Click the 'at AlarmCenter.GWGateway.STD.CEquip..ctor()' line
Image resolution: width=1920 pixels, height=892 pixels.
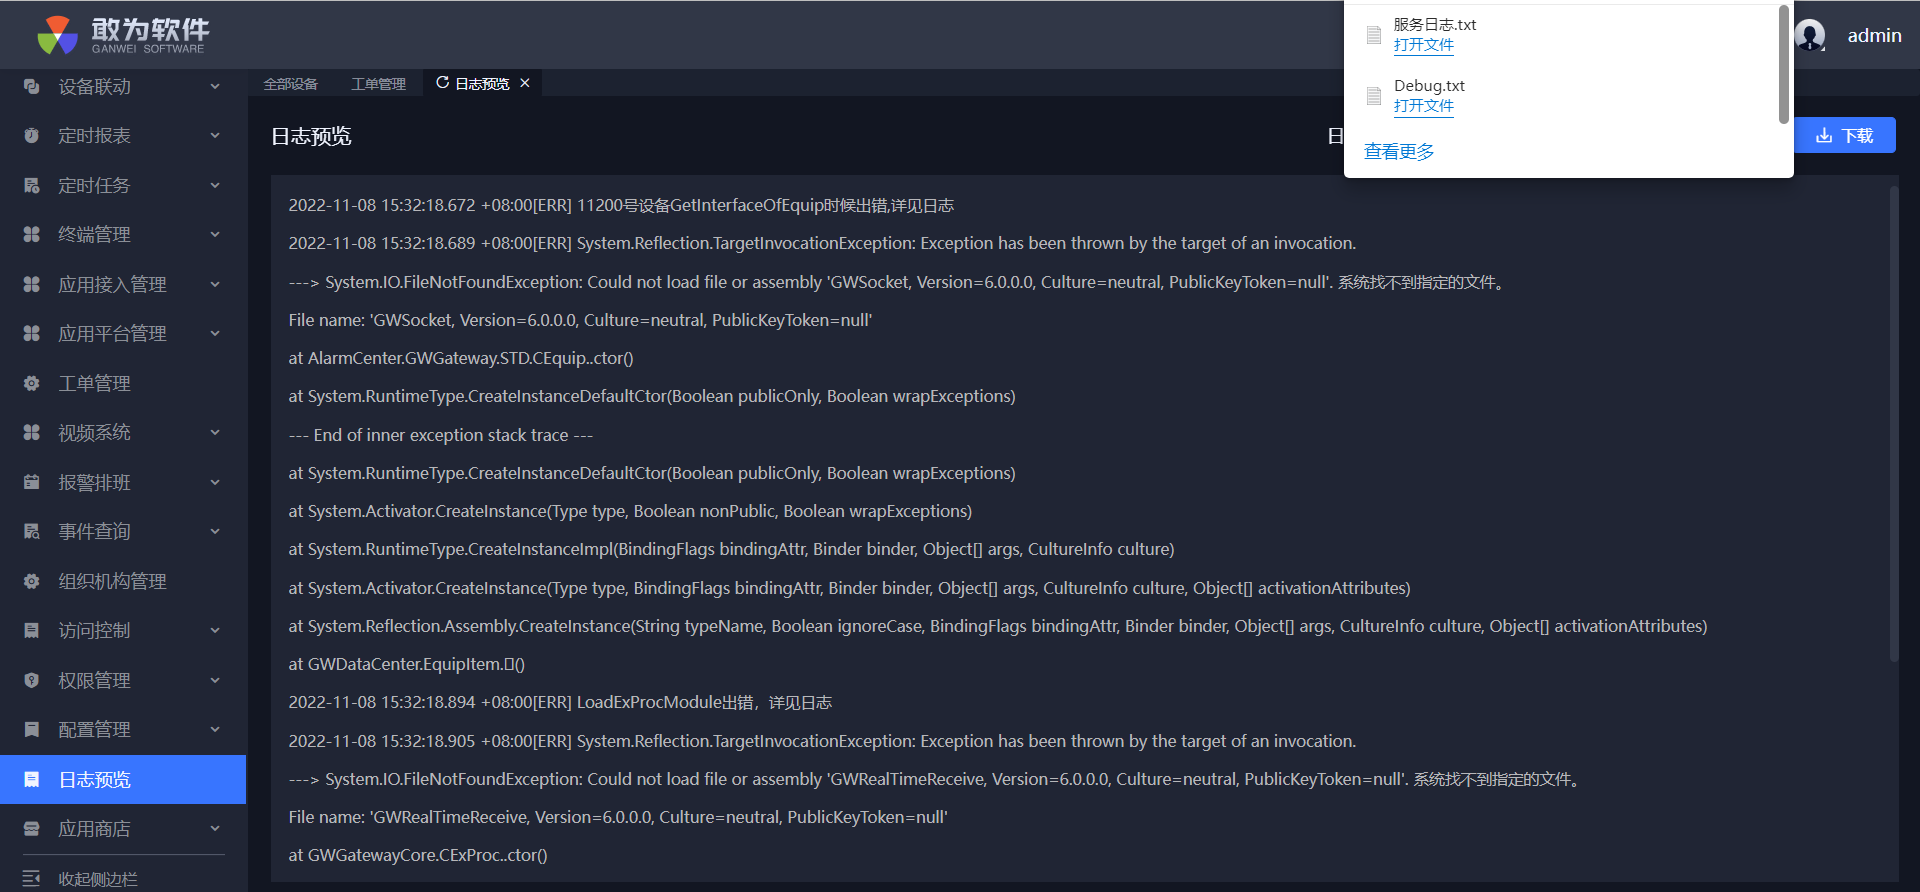pos(461,359)
